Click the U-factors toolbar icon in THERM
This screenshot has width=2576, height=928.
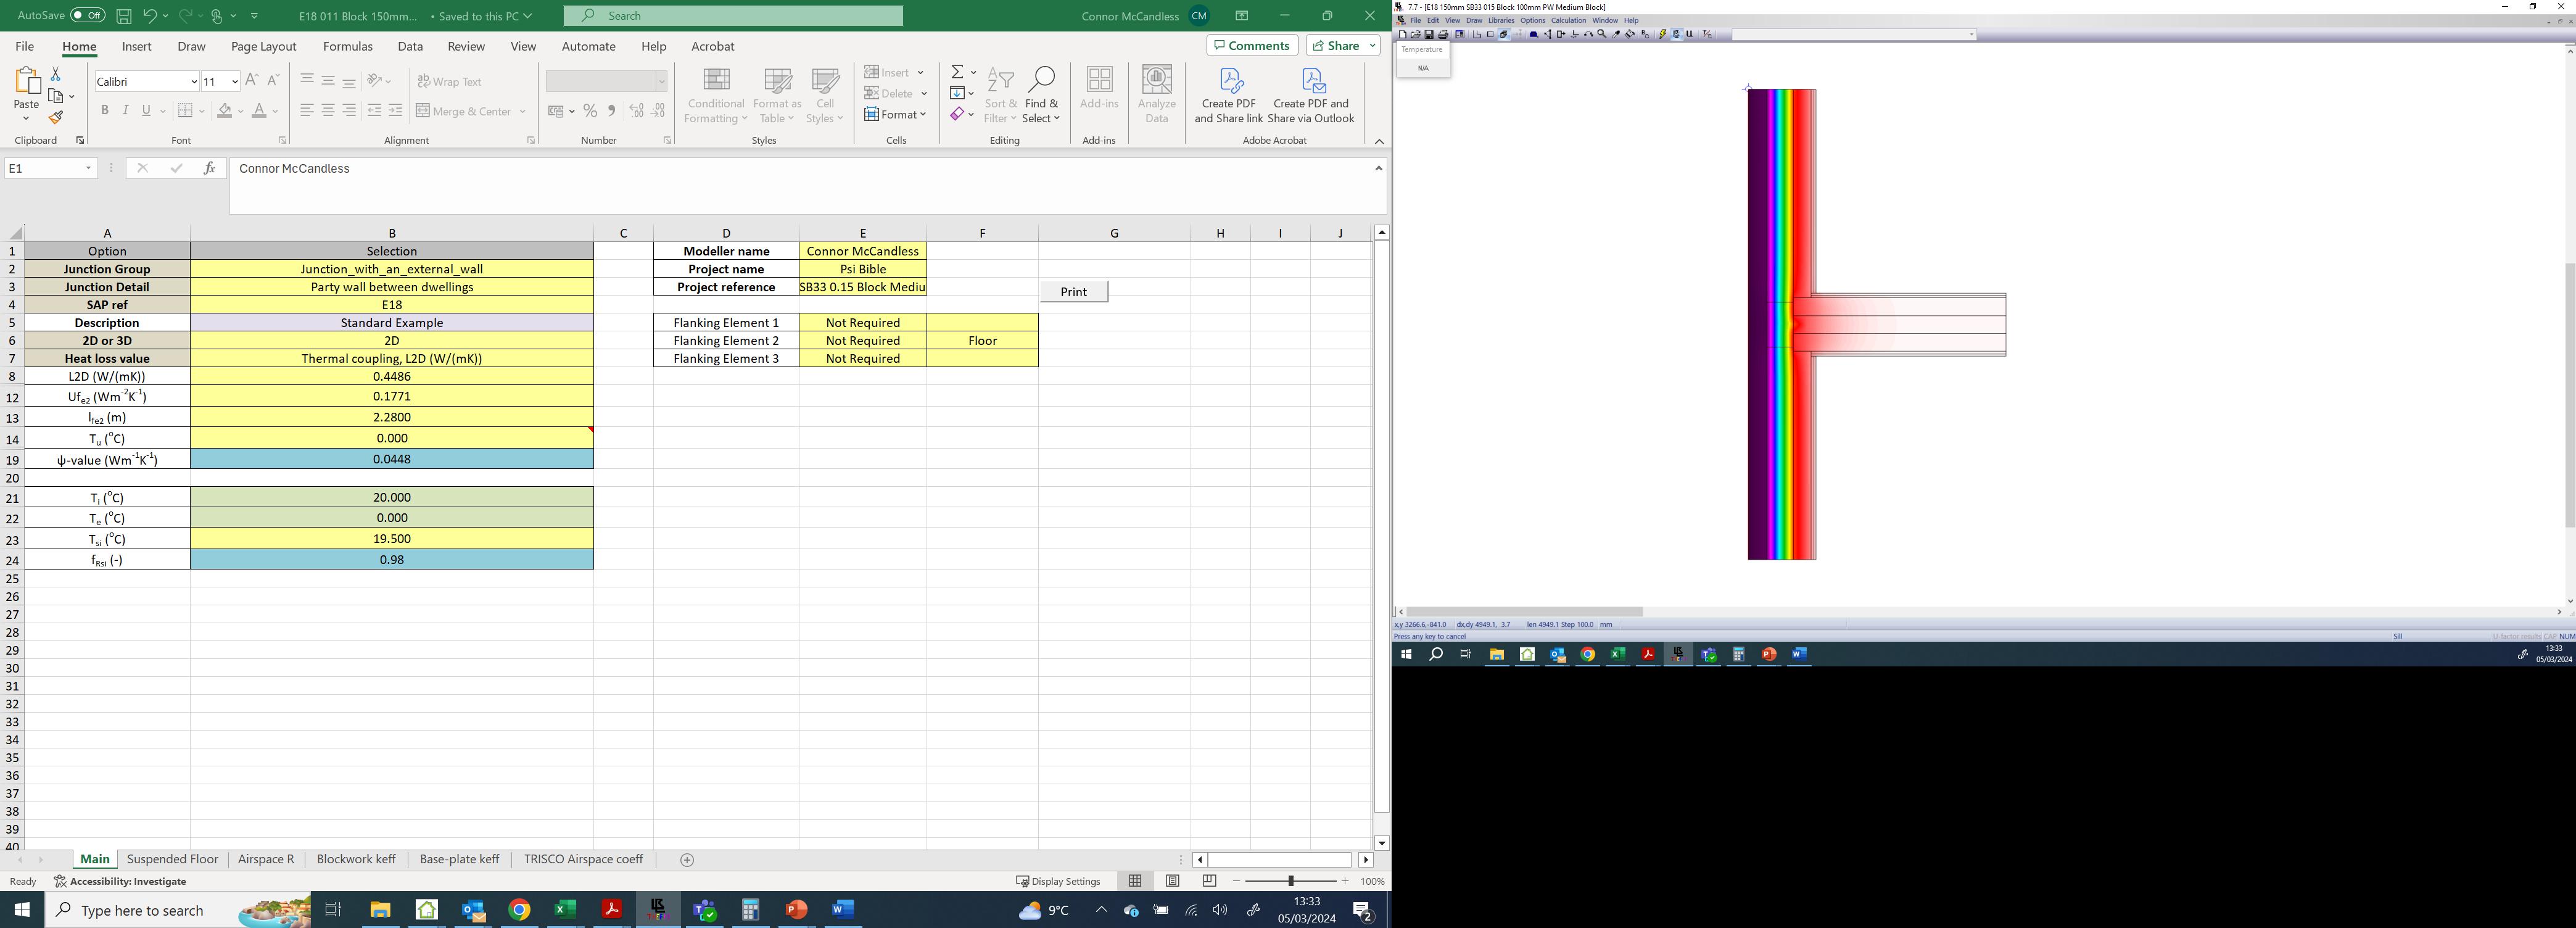pos(1690,34)
